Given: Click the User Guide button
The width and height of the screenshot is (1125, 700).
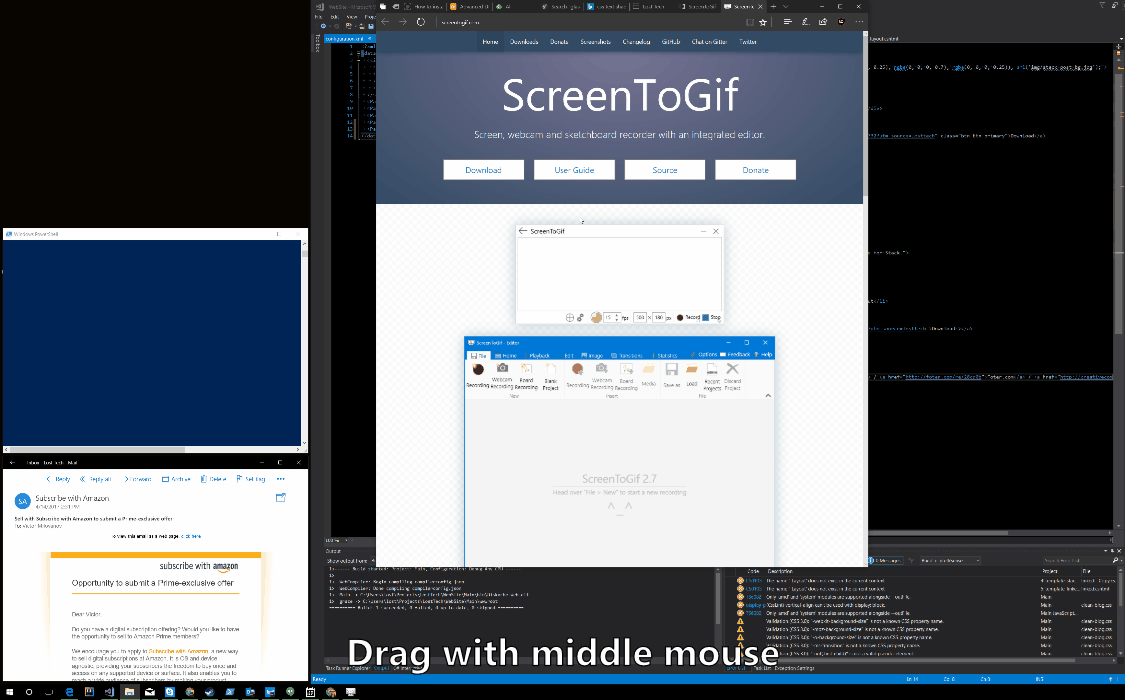Looking at the screenshot, I should click(x=574, y=170).
